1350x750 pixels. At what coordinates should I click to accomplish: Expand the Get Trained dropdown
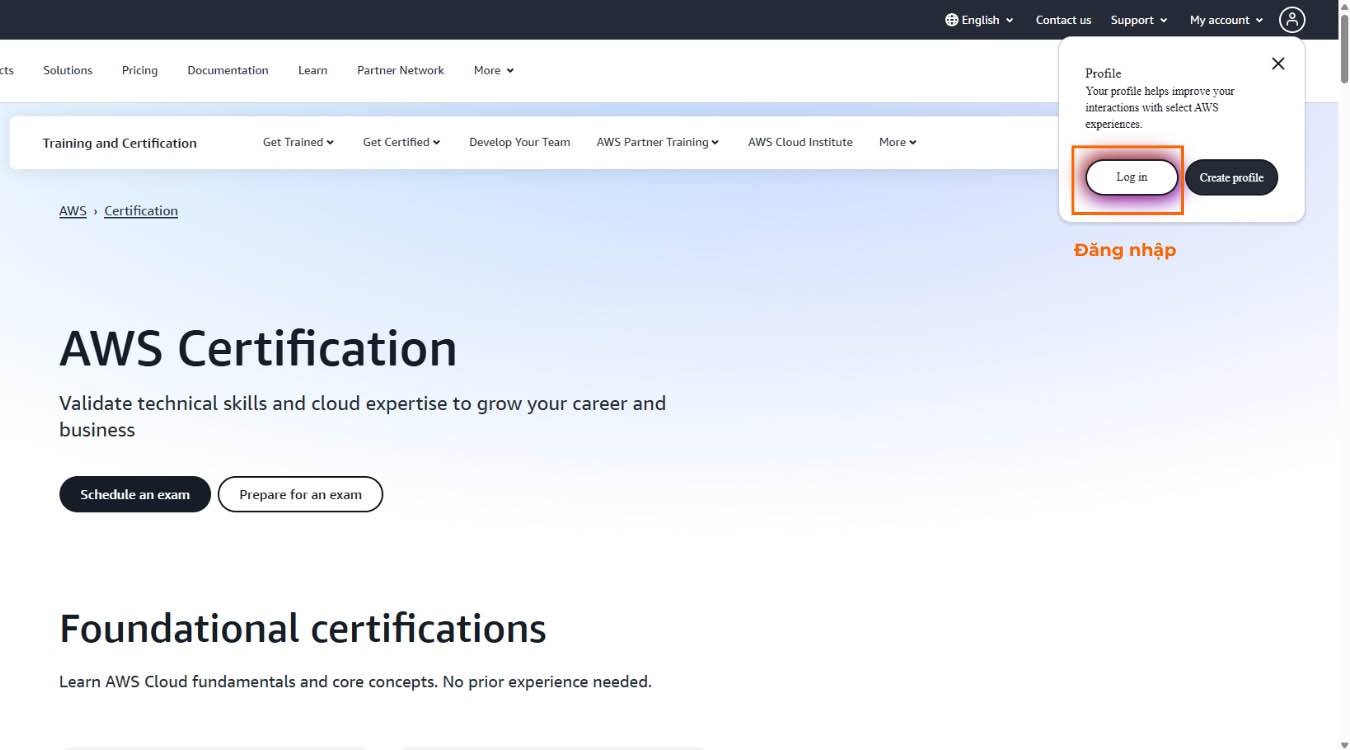(298, 142)
